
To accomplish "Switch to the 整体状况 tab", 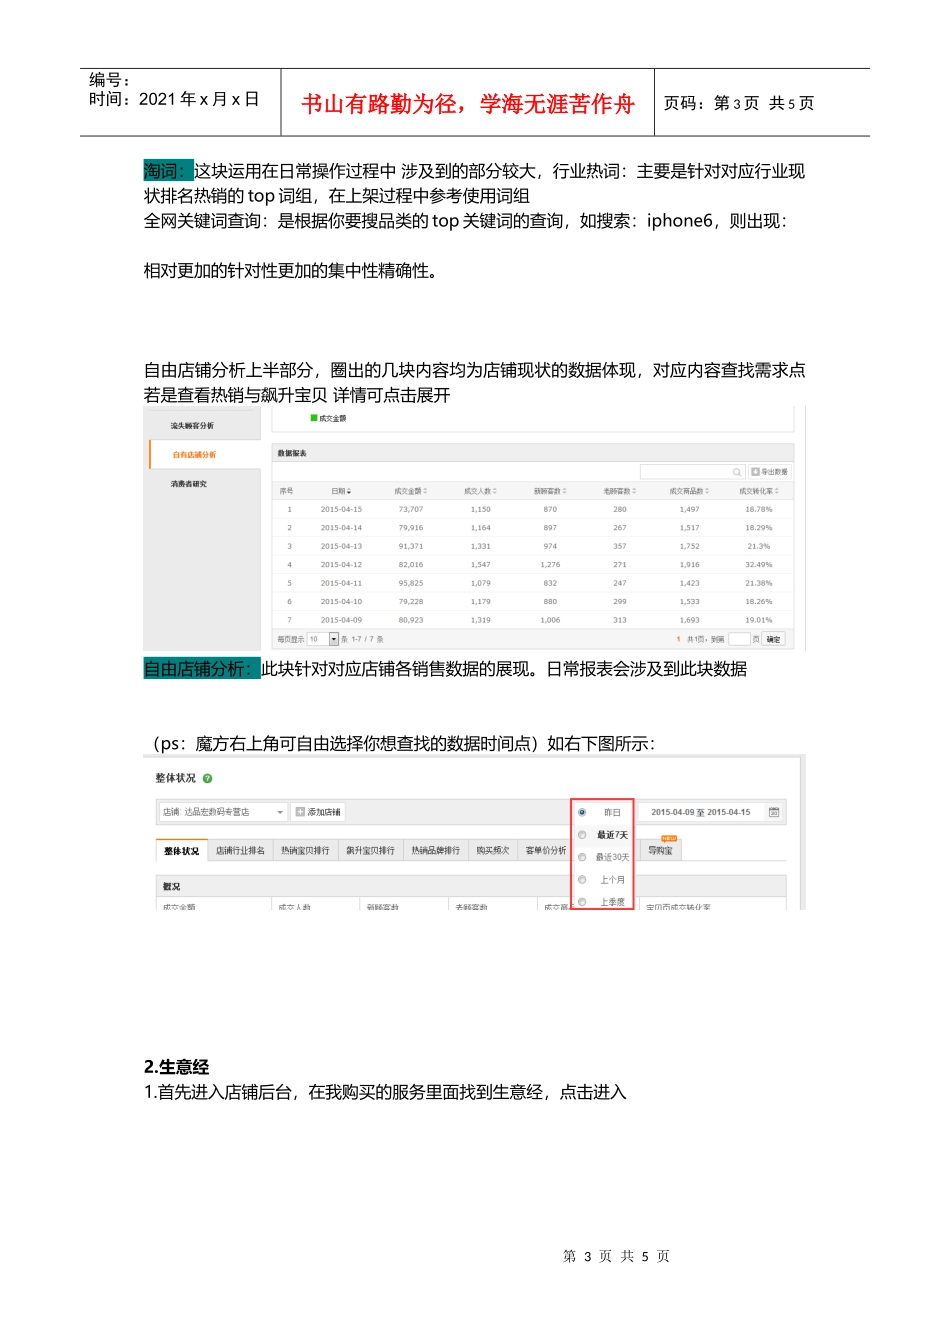I will [x=182, y=851].
